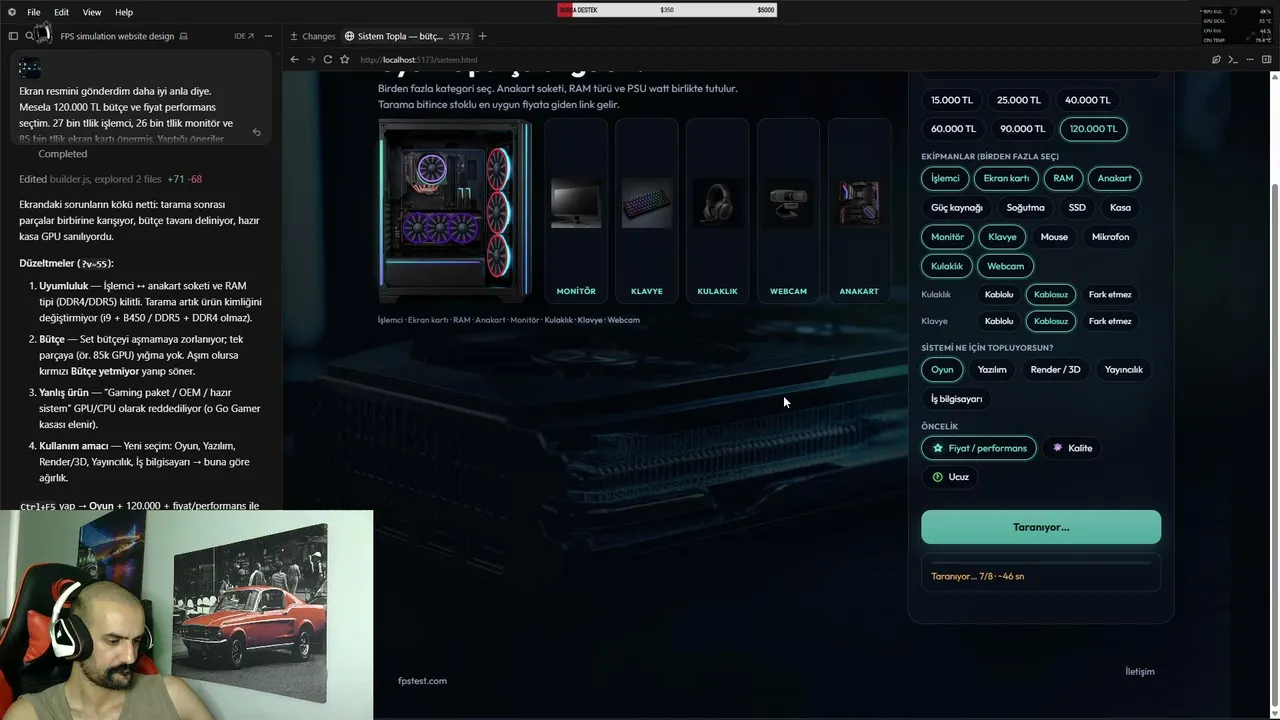Open the terminal icon

coord(1233,59)
